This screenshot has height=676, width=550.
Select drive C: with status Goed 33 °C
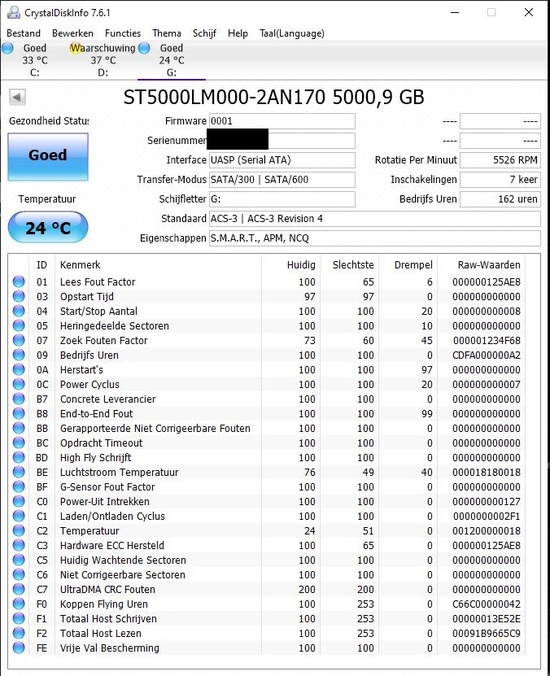[34, 60]
